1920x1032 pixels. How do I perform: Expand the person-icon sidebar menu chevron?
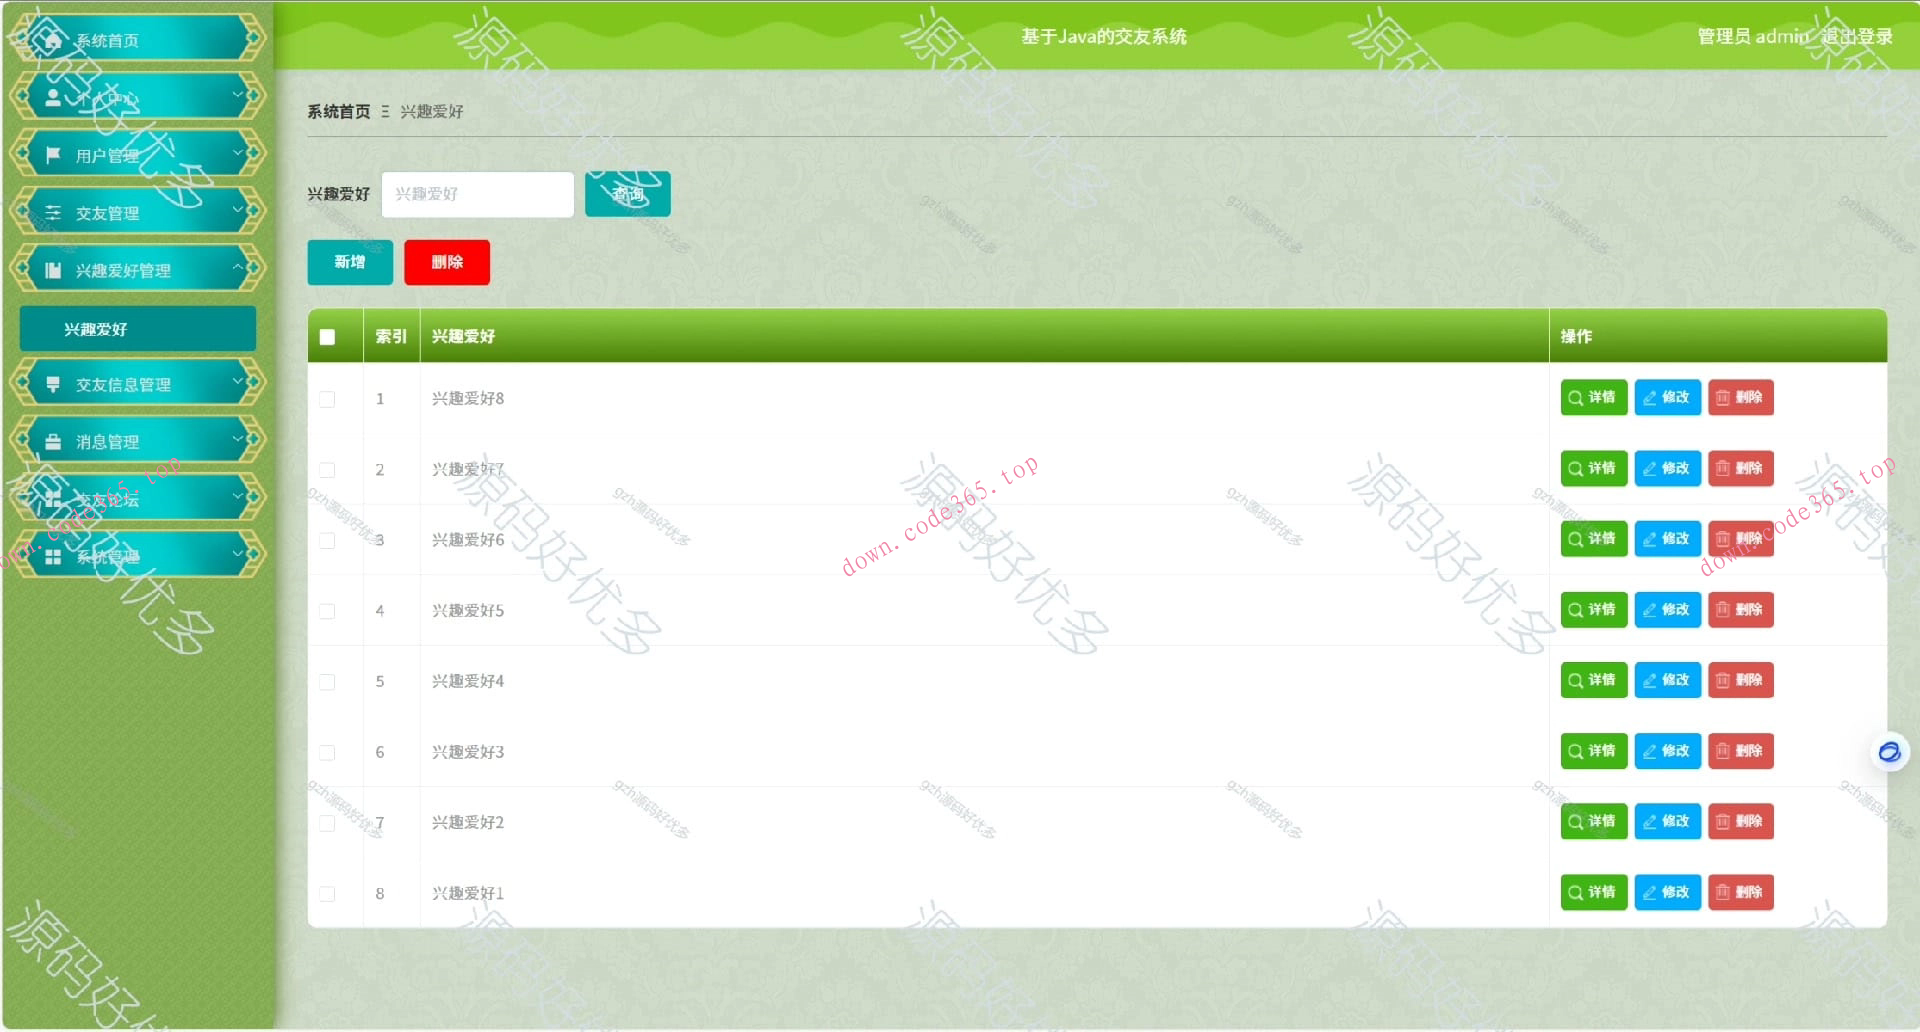[x=238, y=96]
